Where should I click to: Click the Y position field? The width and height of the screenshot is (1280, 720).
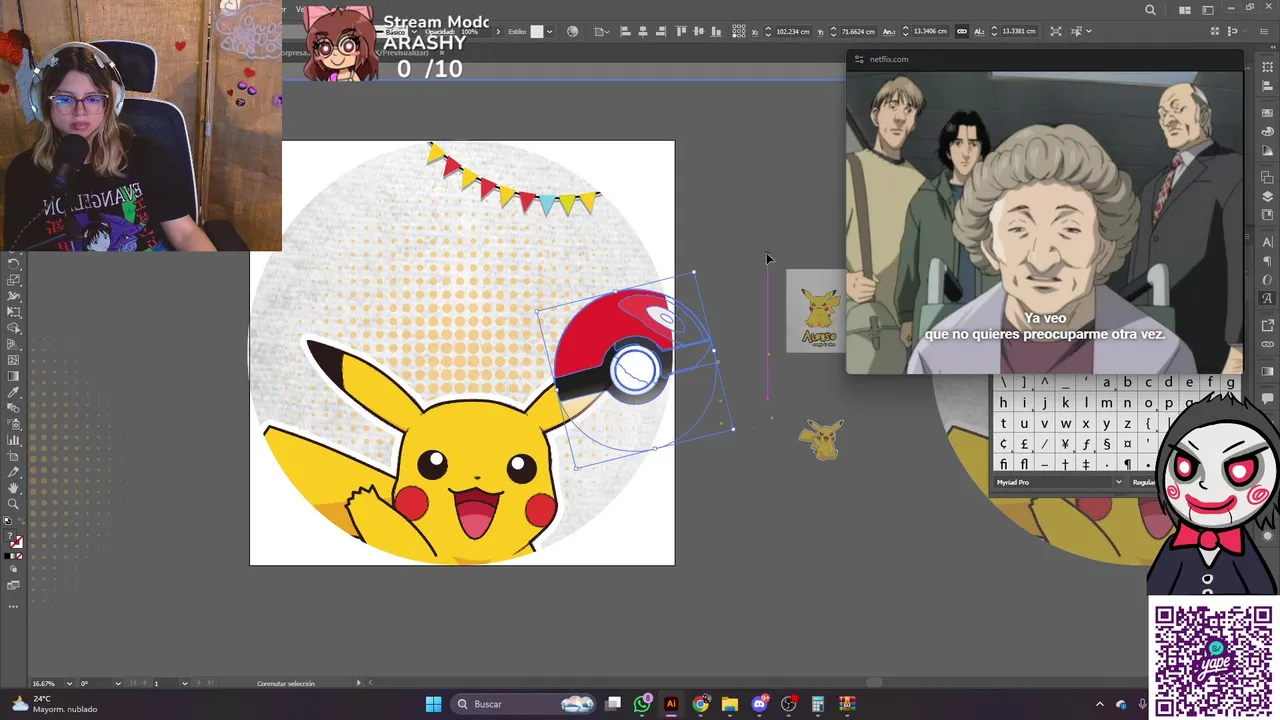858,31
